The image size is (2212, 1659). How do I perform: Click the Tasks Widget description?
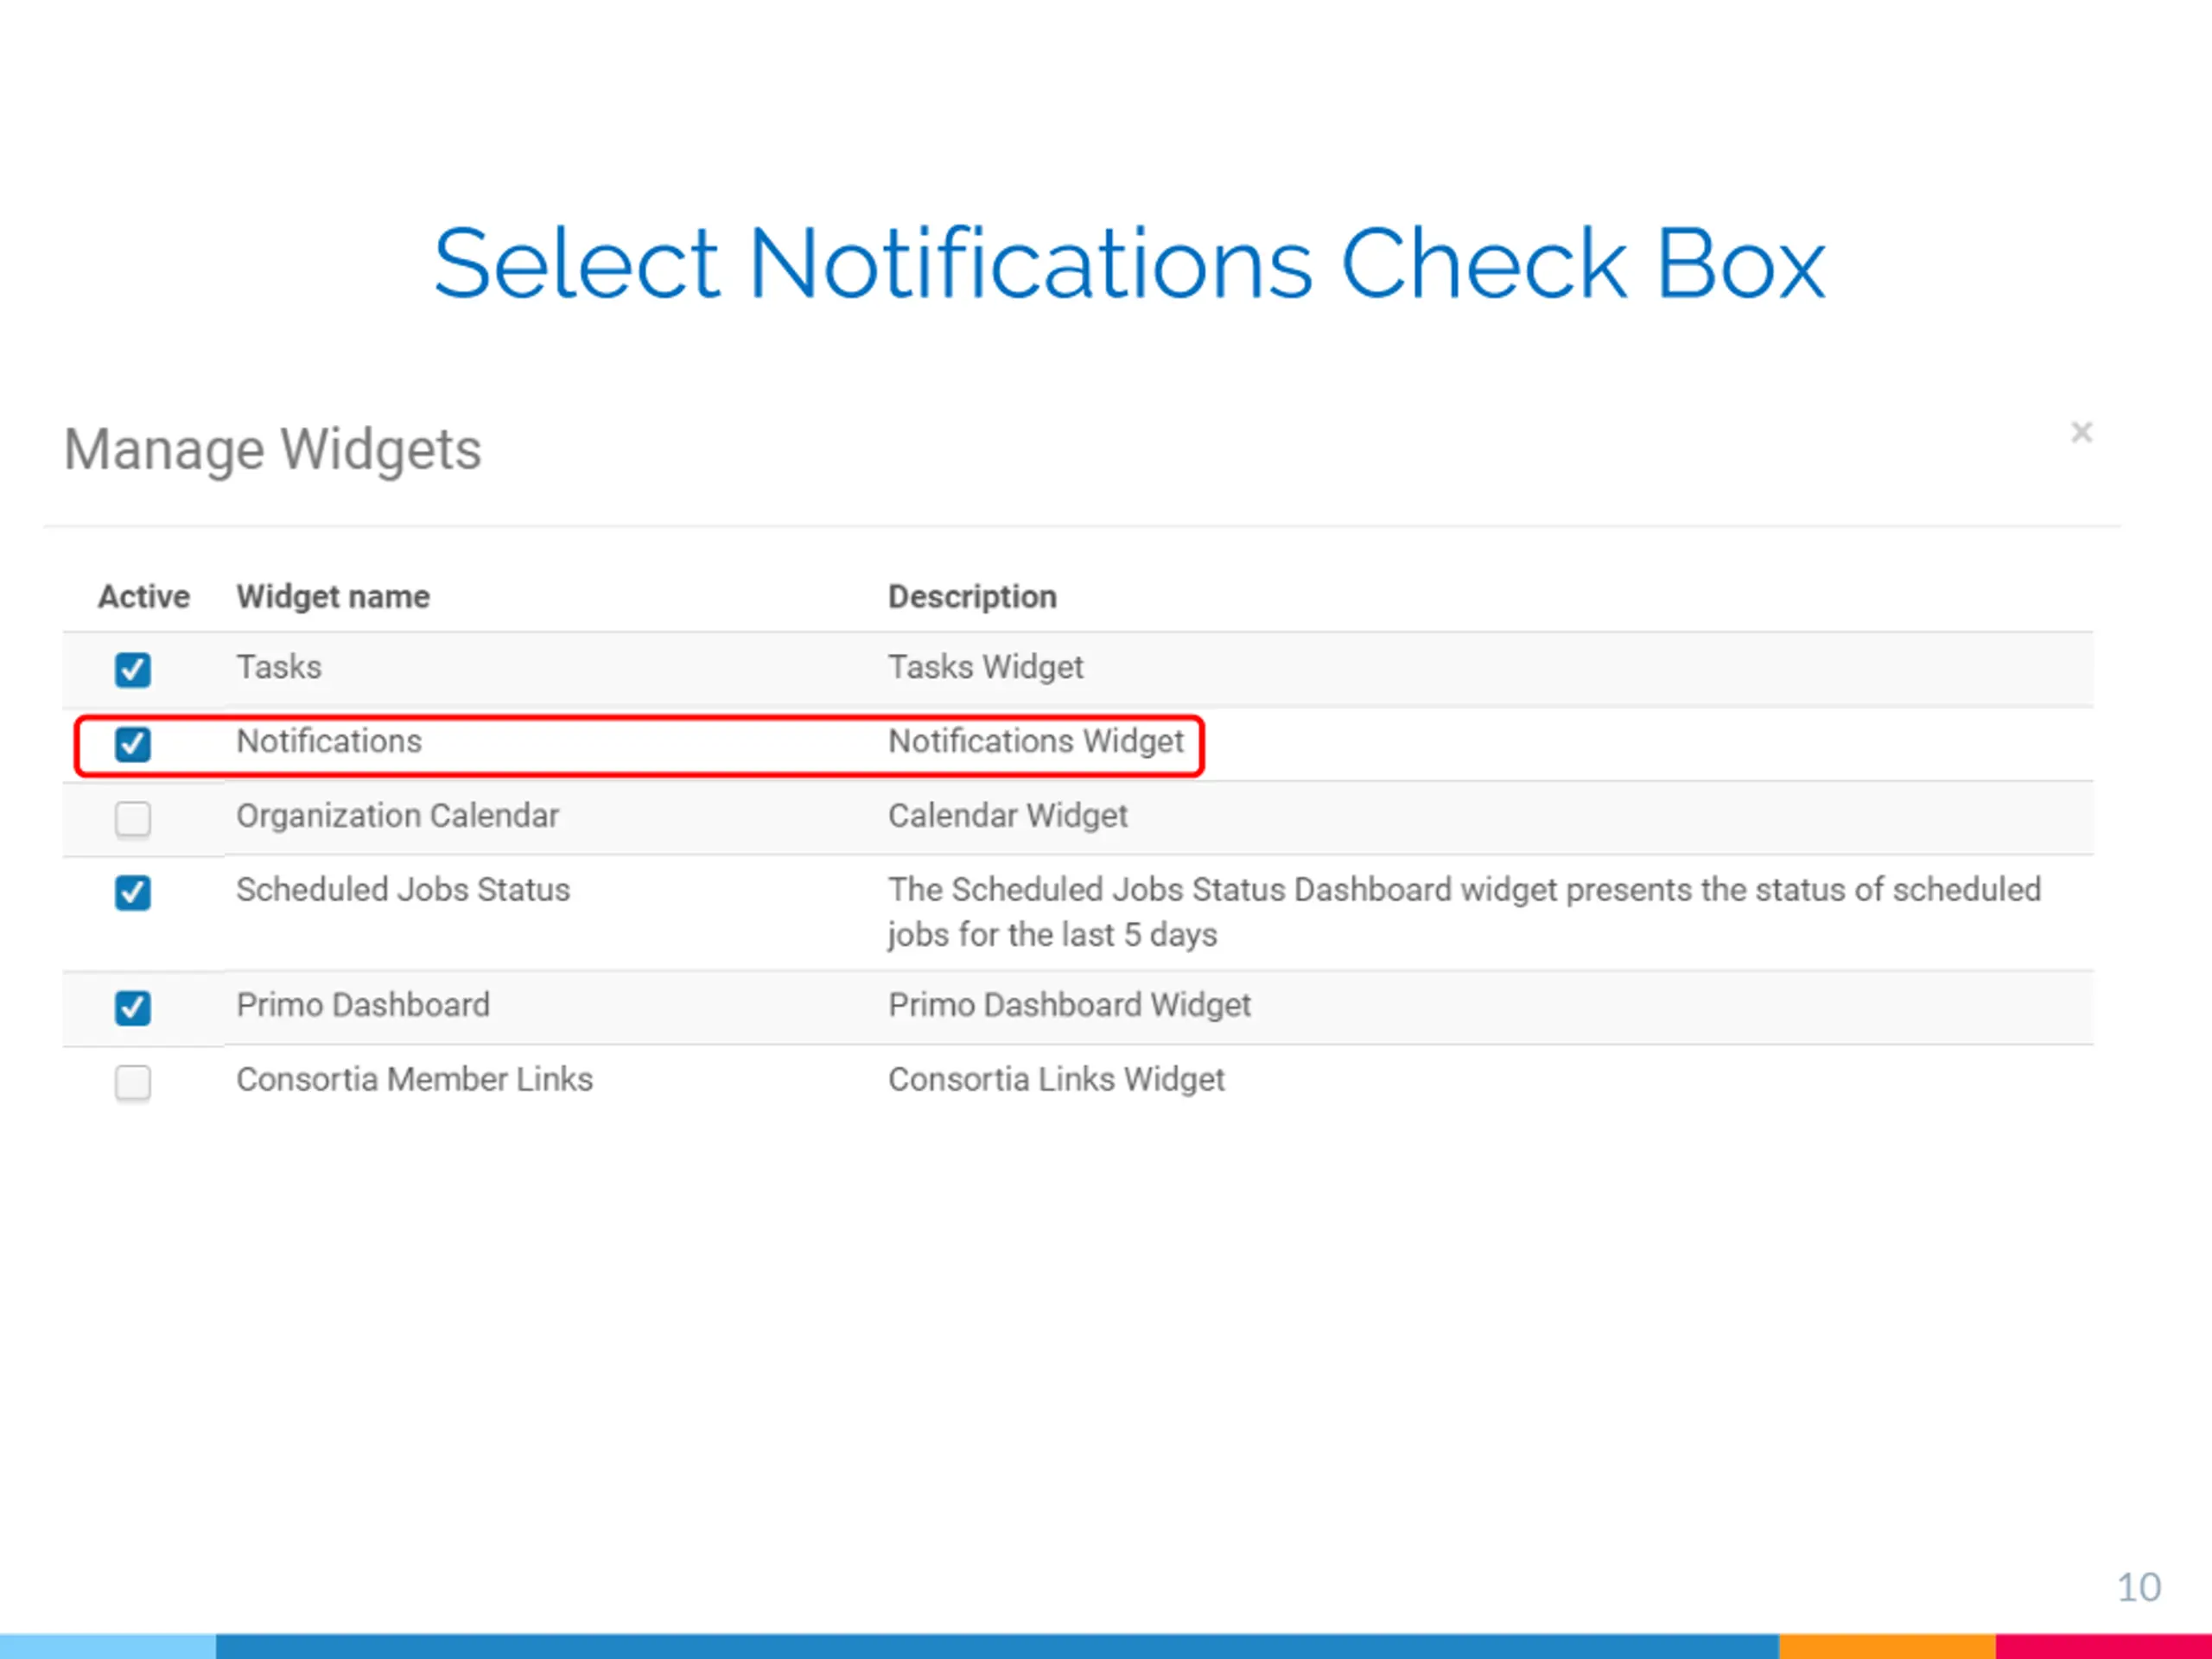click(985, 667)
